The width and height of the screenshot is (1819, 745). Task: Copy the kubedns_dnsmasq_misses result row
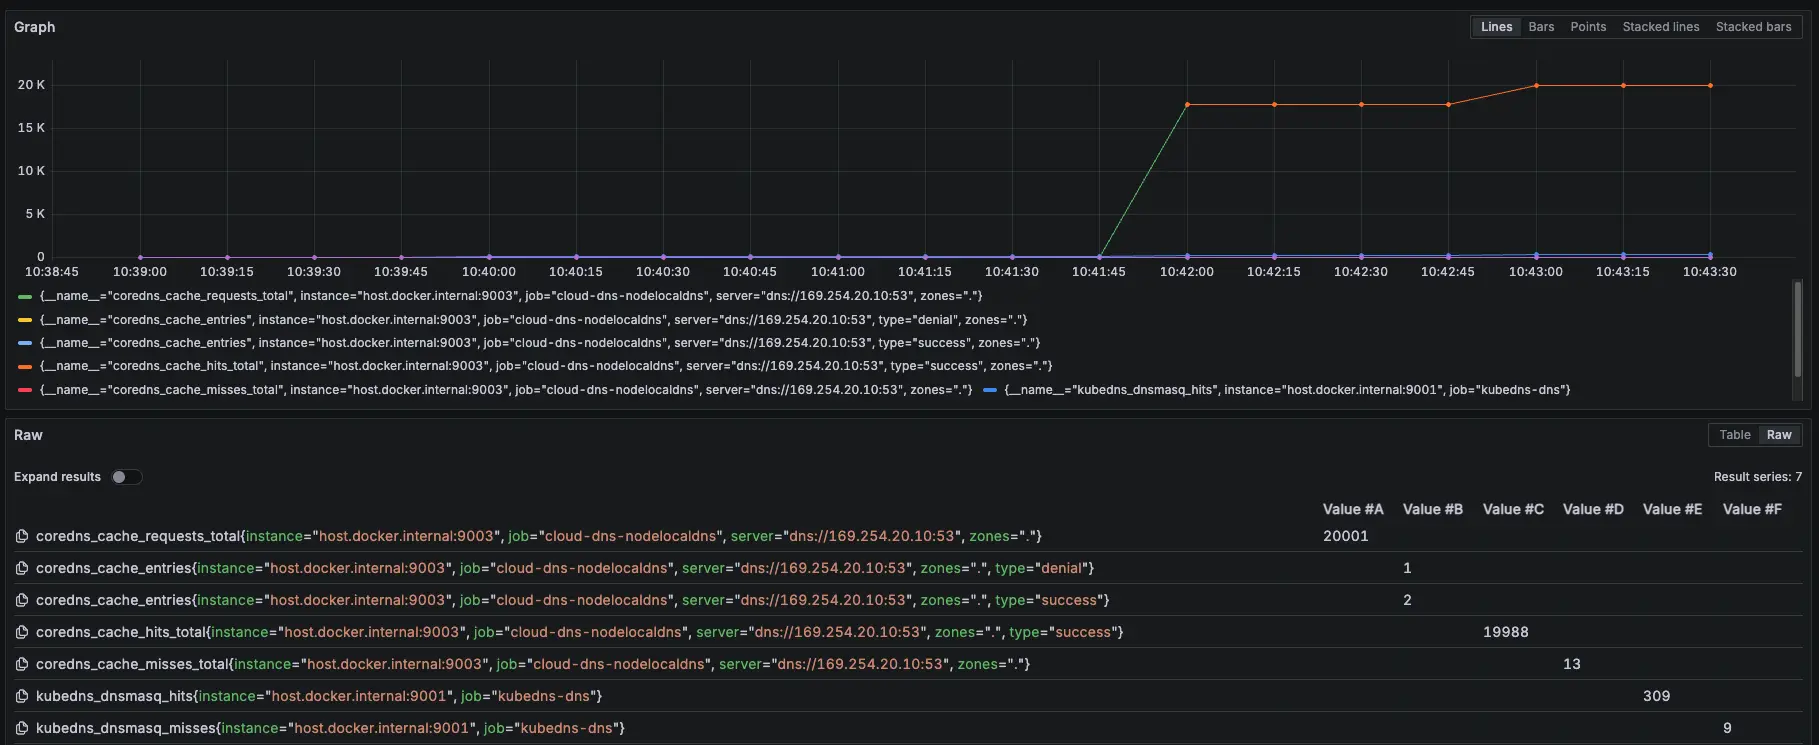pyautogui.click(x=21, y=729)
